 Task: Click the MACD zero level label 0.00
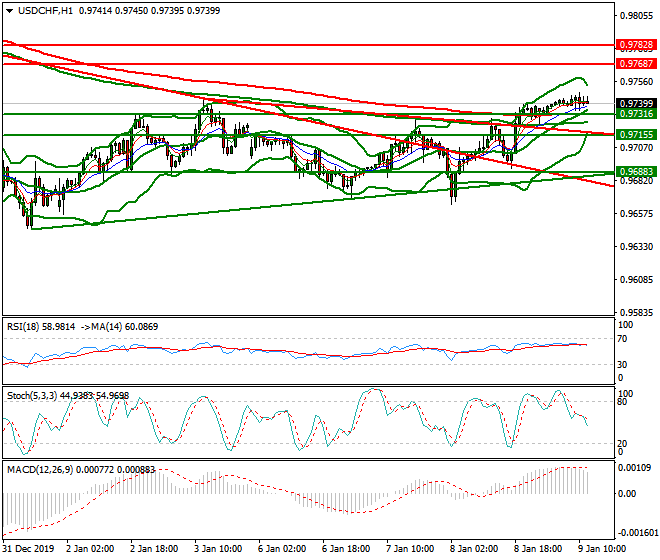click(x=627, y=493)
